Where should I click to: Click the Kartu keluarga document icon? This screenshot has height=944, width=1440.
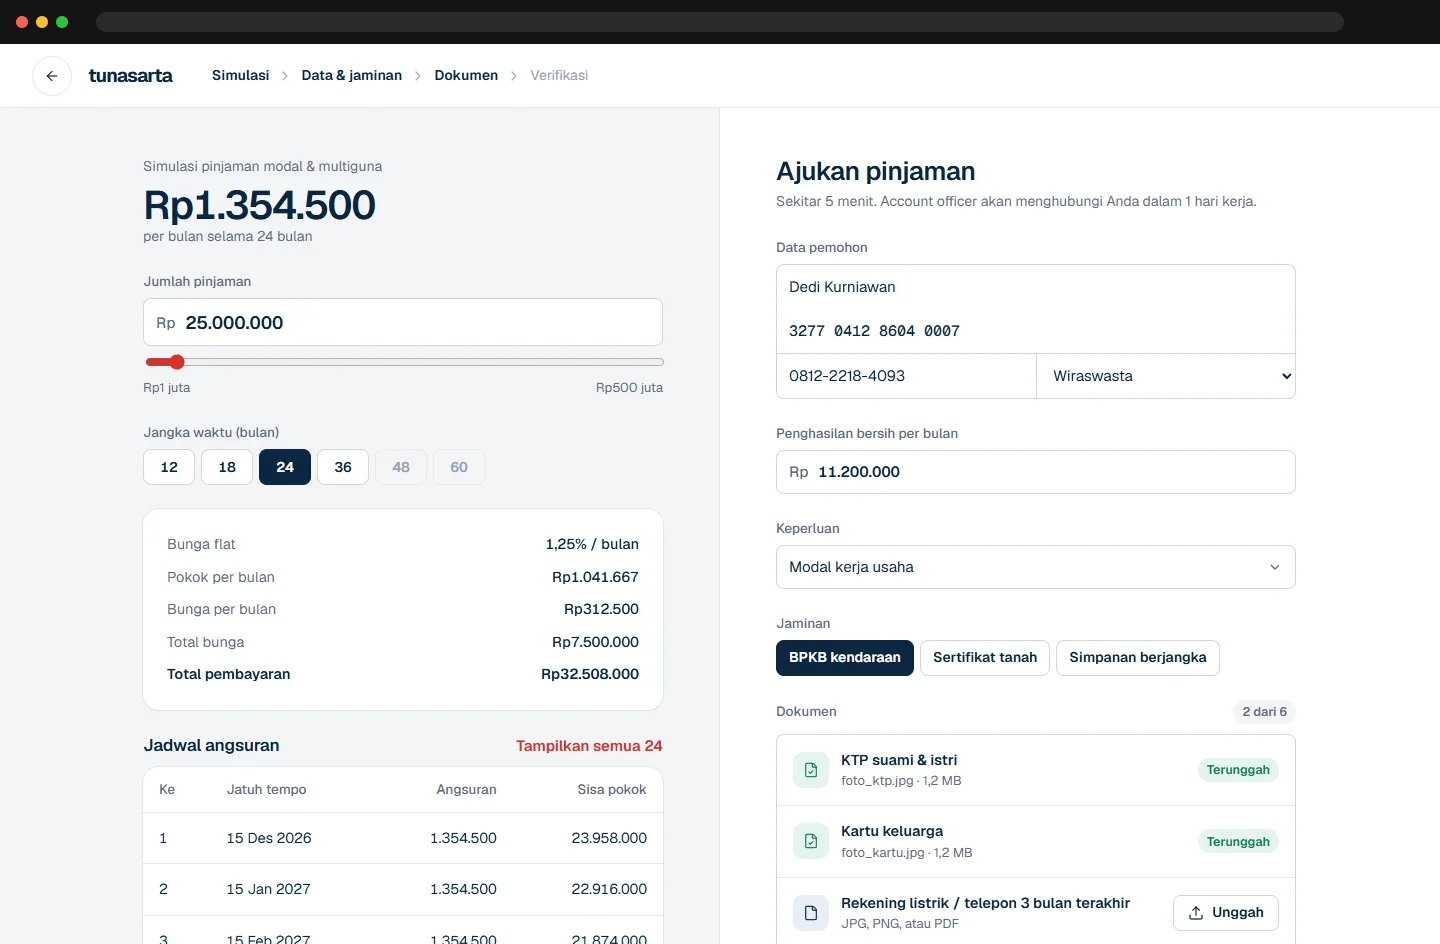coord(811,841)
